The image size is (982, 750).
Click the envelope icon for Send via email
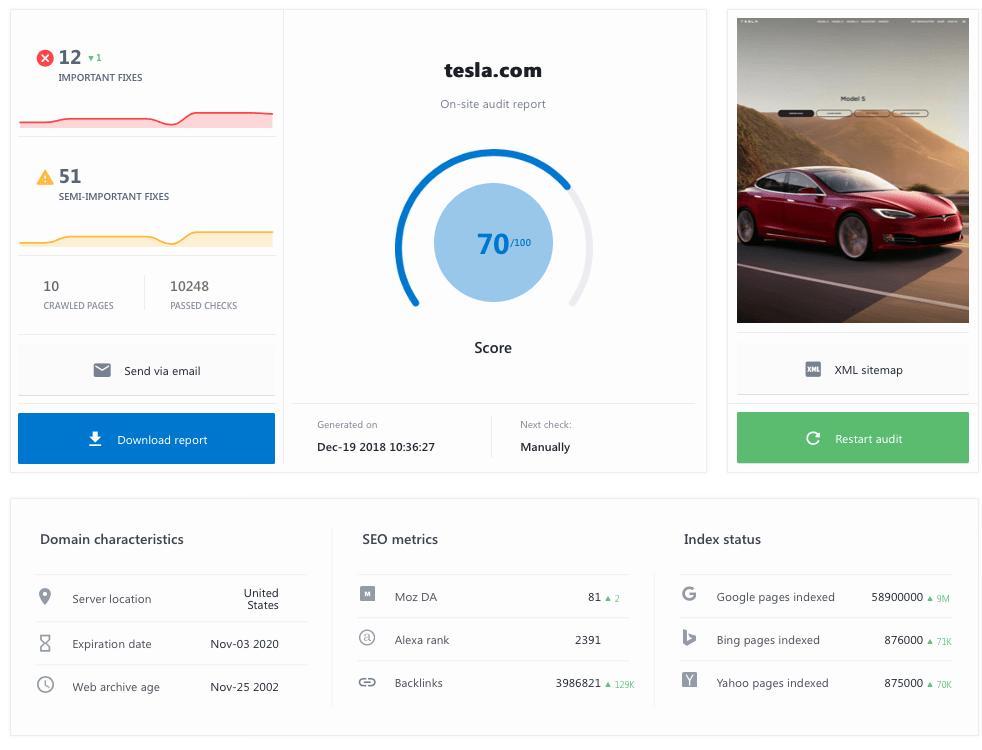pos(102,370)
